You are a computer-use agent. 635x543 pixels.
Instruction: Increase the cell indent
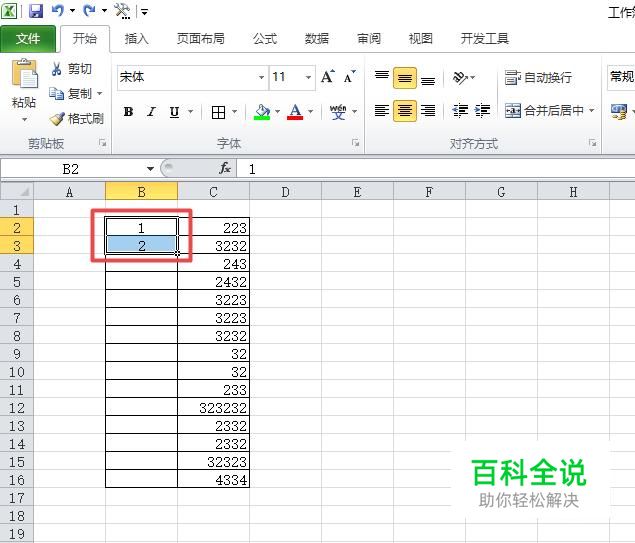[x=482, y=111]
